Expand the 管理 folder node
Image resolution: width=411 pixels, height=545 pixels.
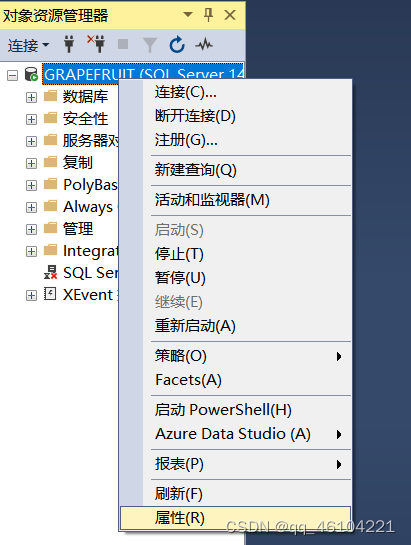click(x=31, y=229)
